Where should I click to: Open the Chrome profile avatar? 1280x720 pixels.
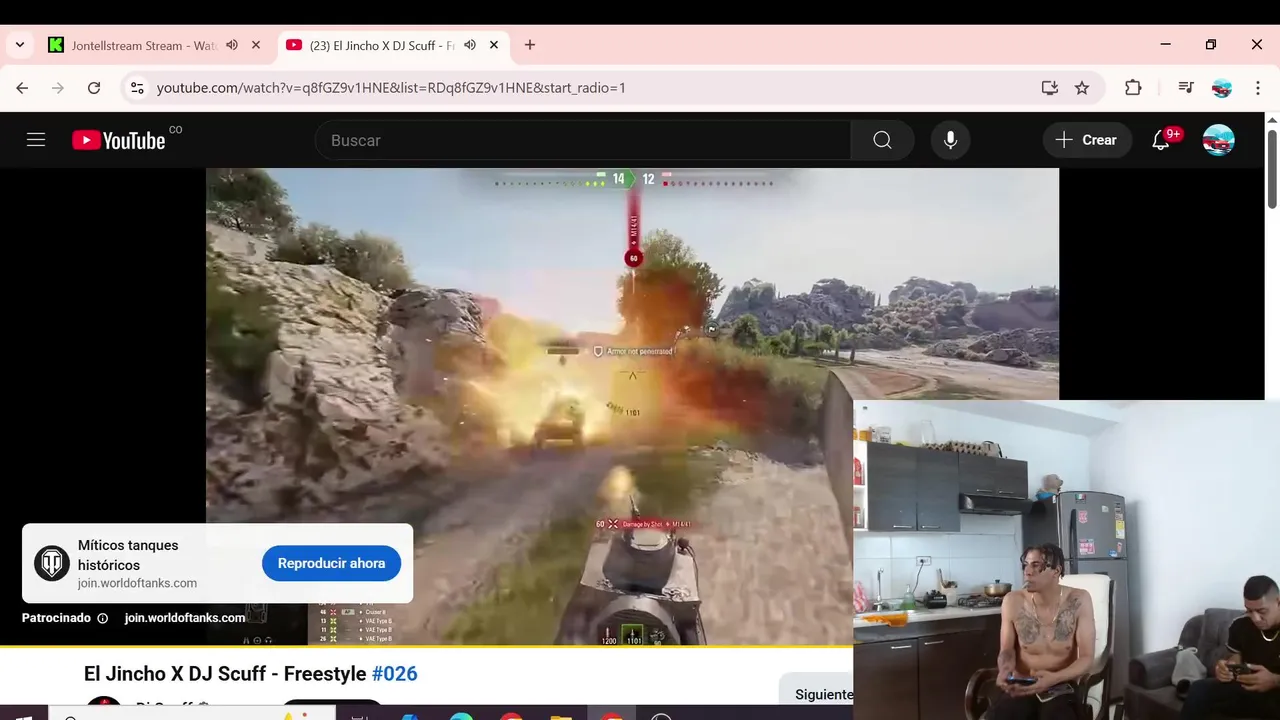[1222, 88]
